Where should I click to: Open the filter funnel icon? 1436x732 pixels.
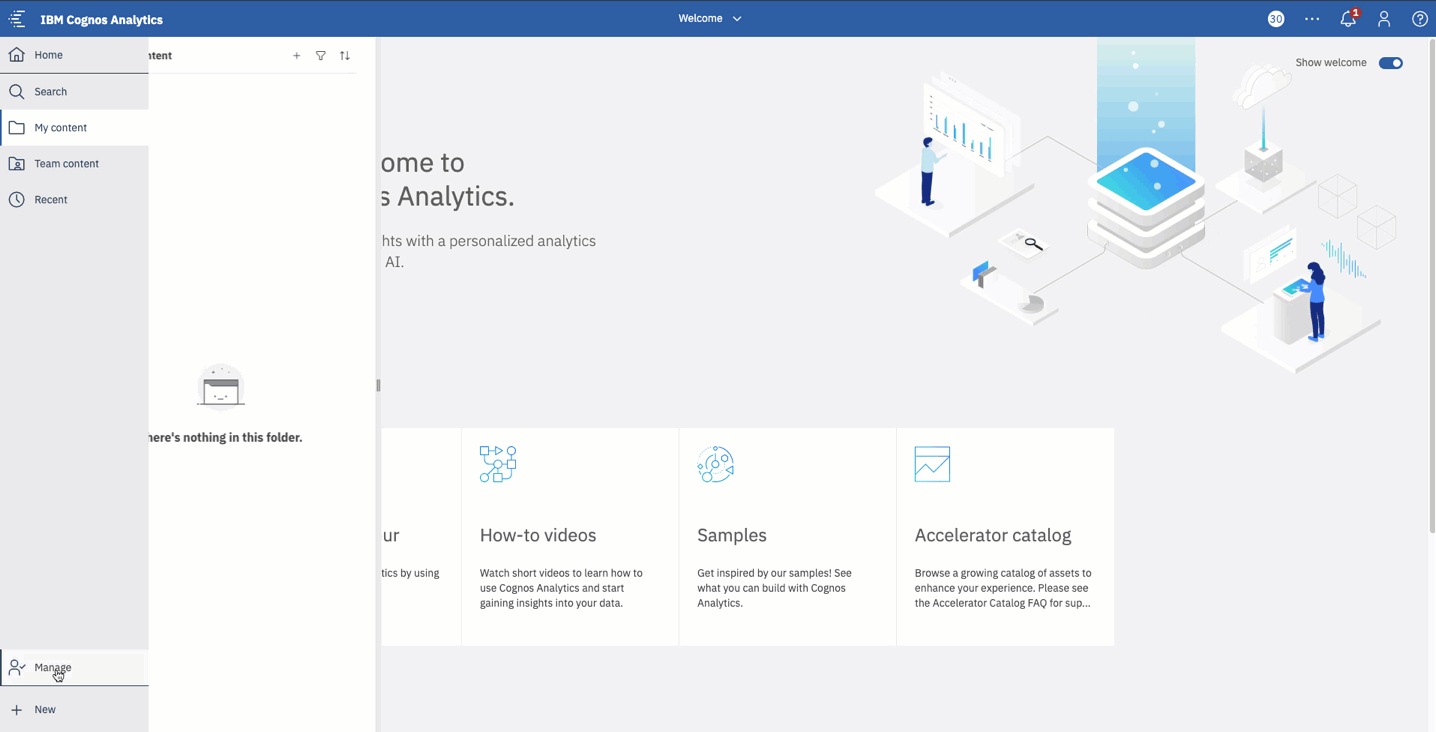pyautogui.click(x=321, y=56)
